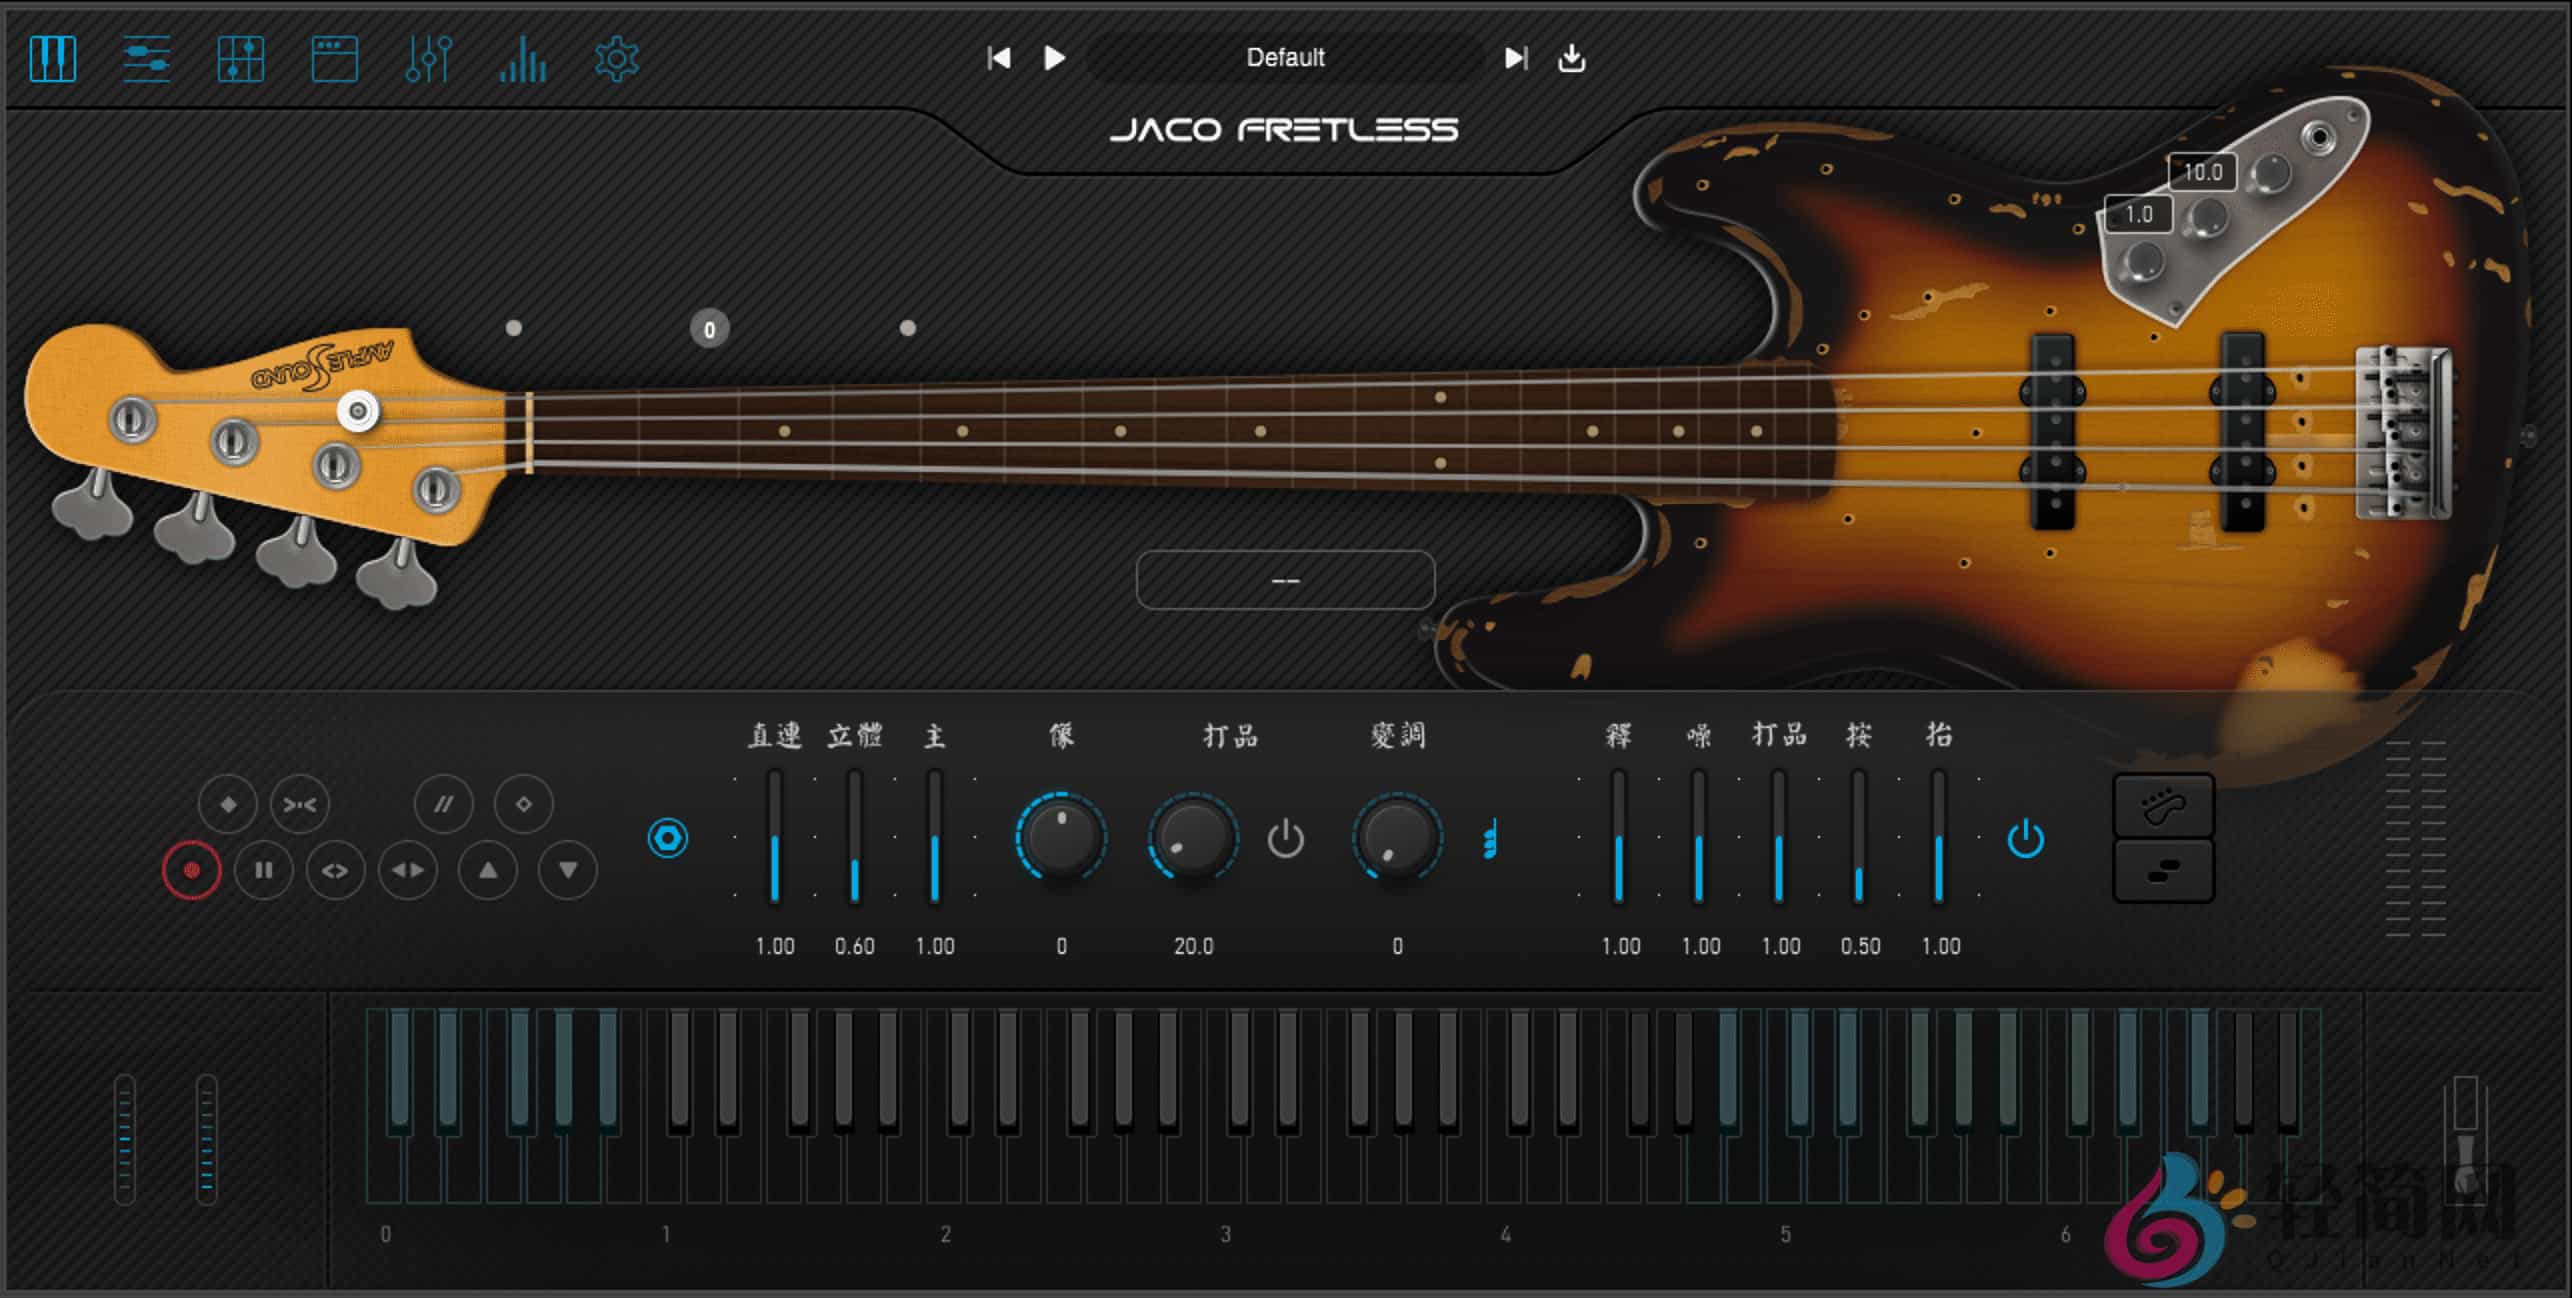Click the previous preset arrow

point(999,58)
